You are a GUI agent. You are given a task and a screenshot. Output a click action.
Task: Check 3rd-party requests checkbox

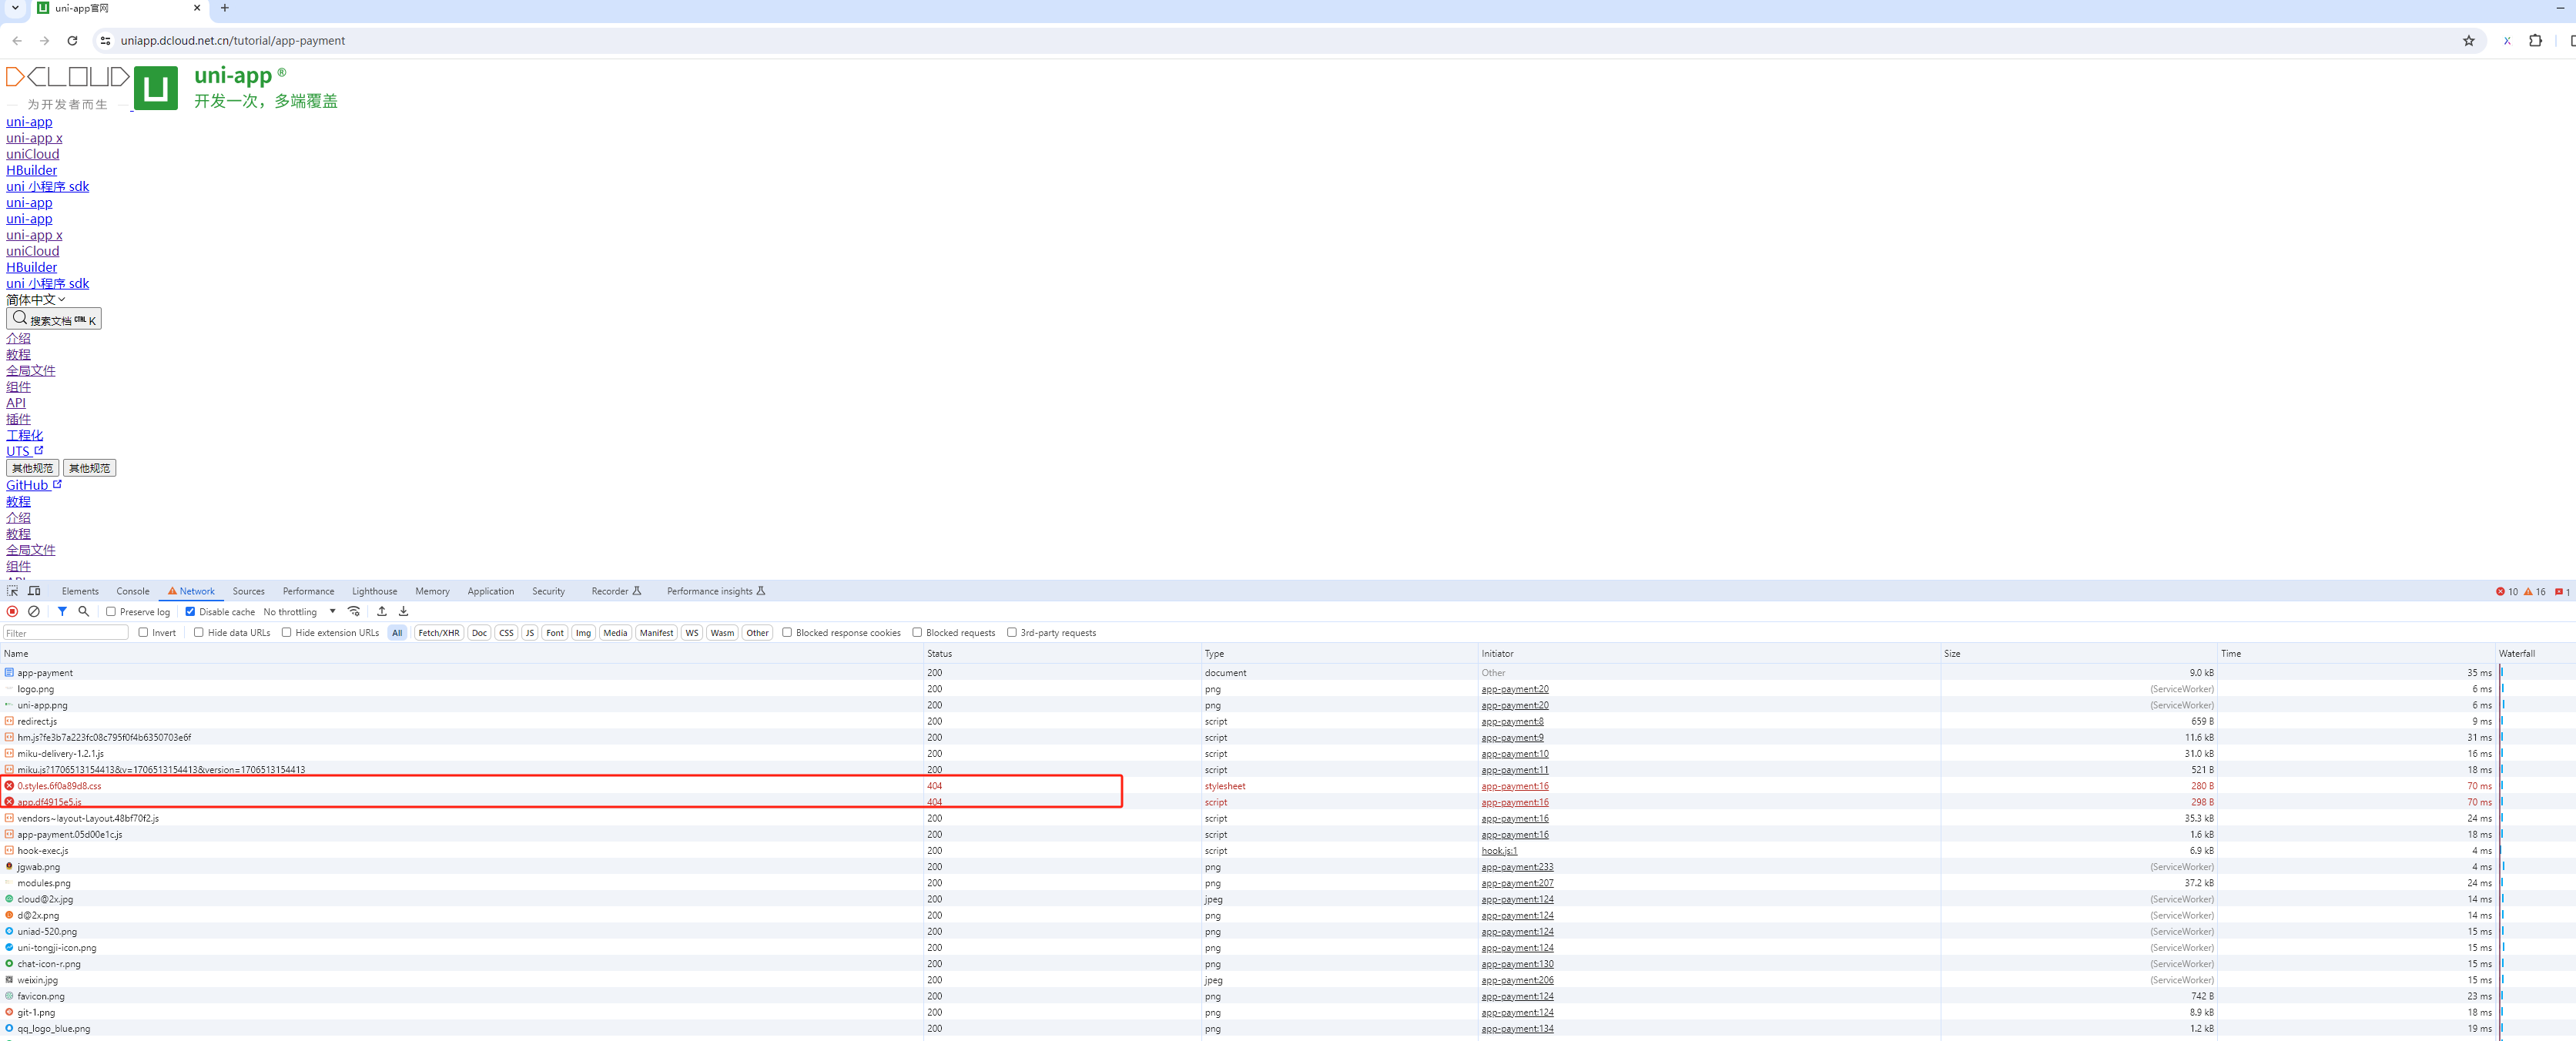(x=1012, y=633)
